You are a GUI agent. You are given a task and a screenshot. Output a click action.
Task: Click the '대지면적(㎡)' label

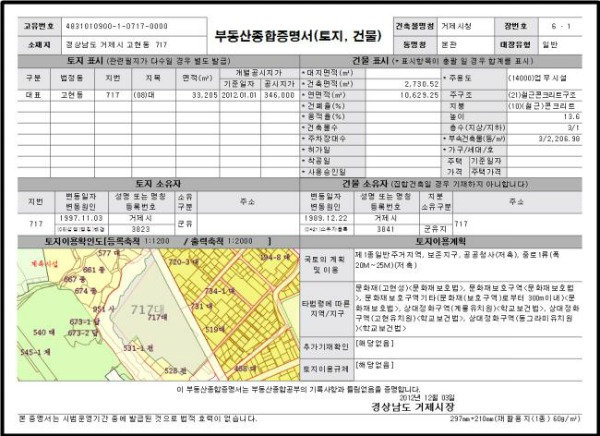(x=328, y=73)
